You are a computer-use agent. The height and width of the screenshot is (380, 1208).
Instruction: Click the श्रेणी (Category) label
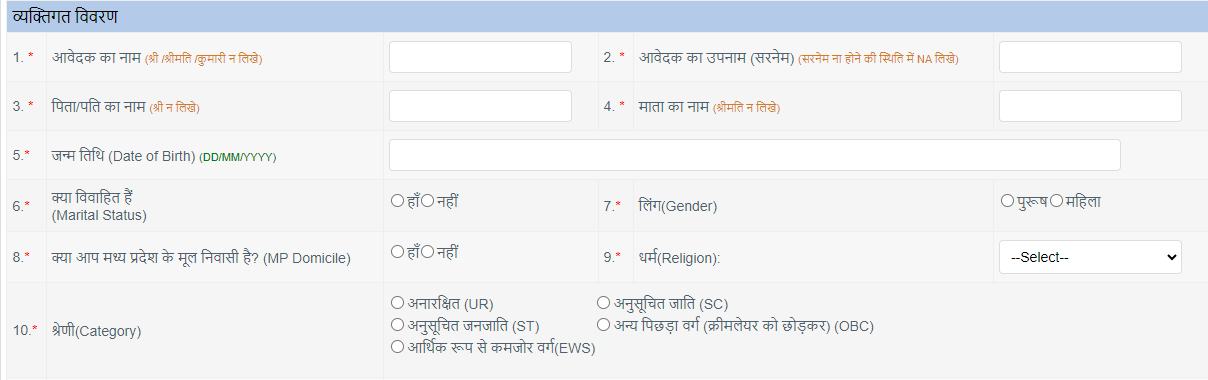(97, 329)
